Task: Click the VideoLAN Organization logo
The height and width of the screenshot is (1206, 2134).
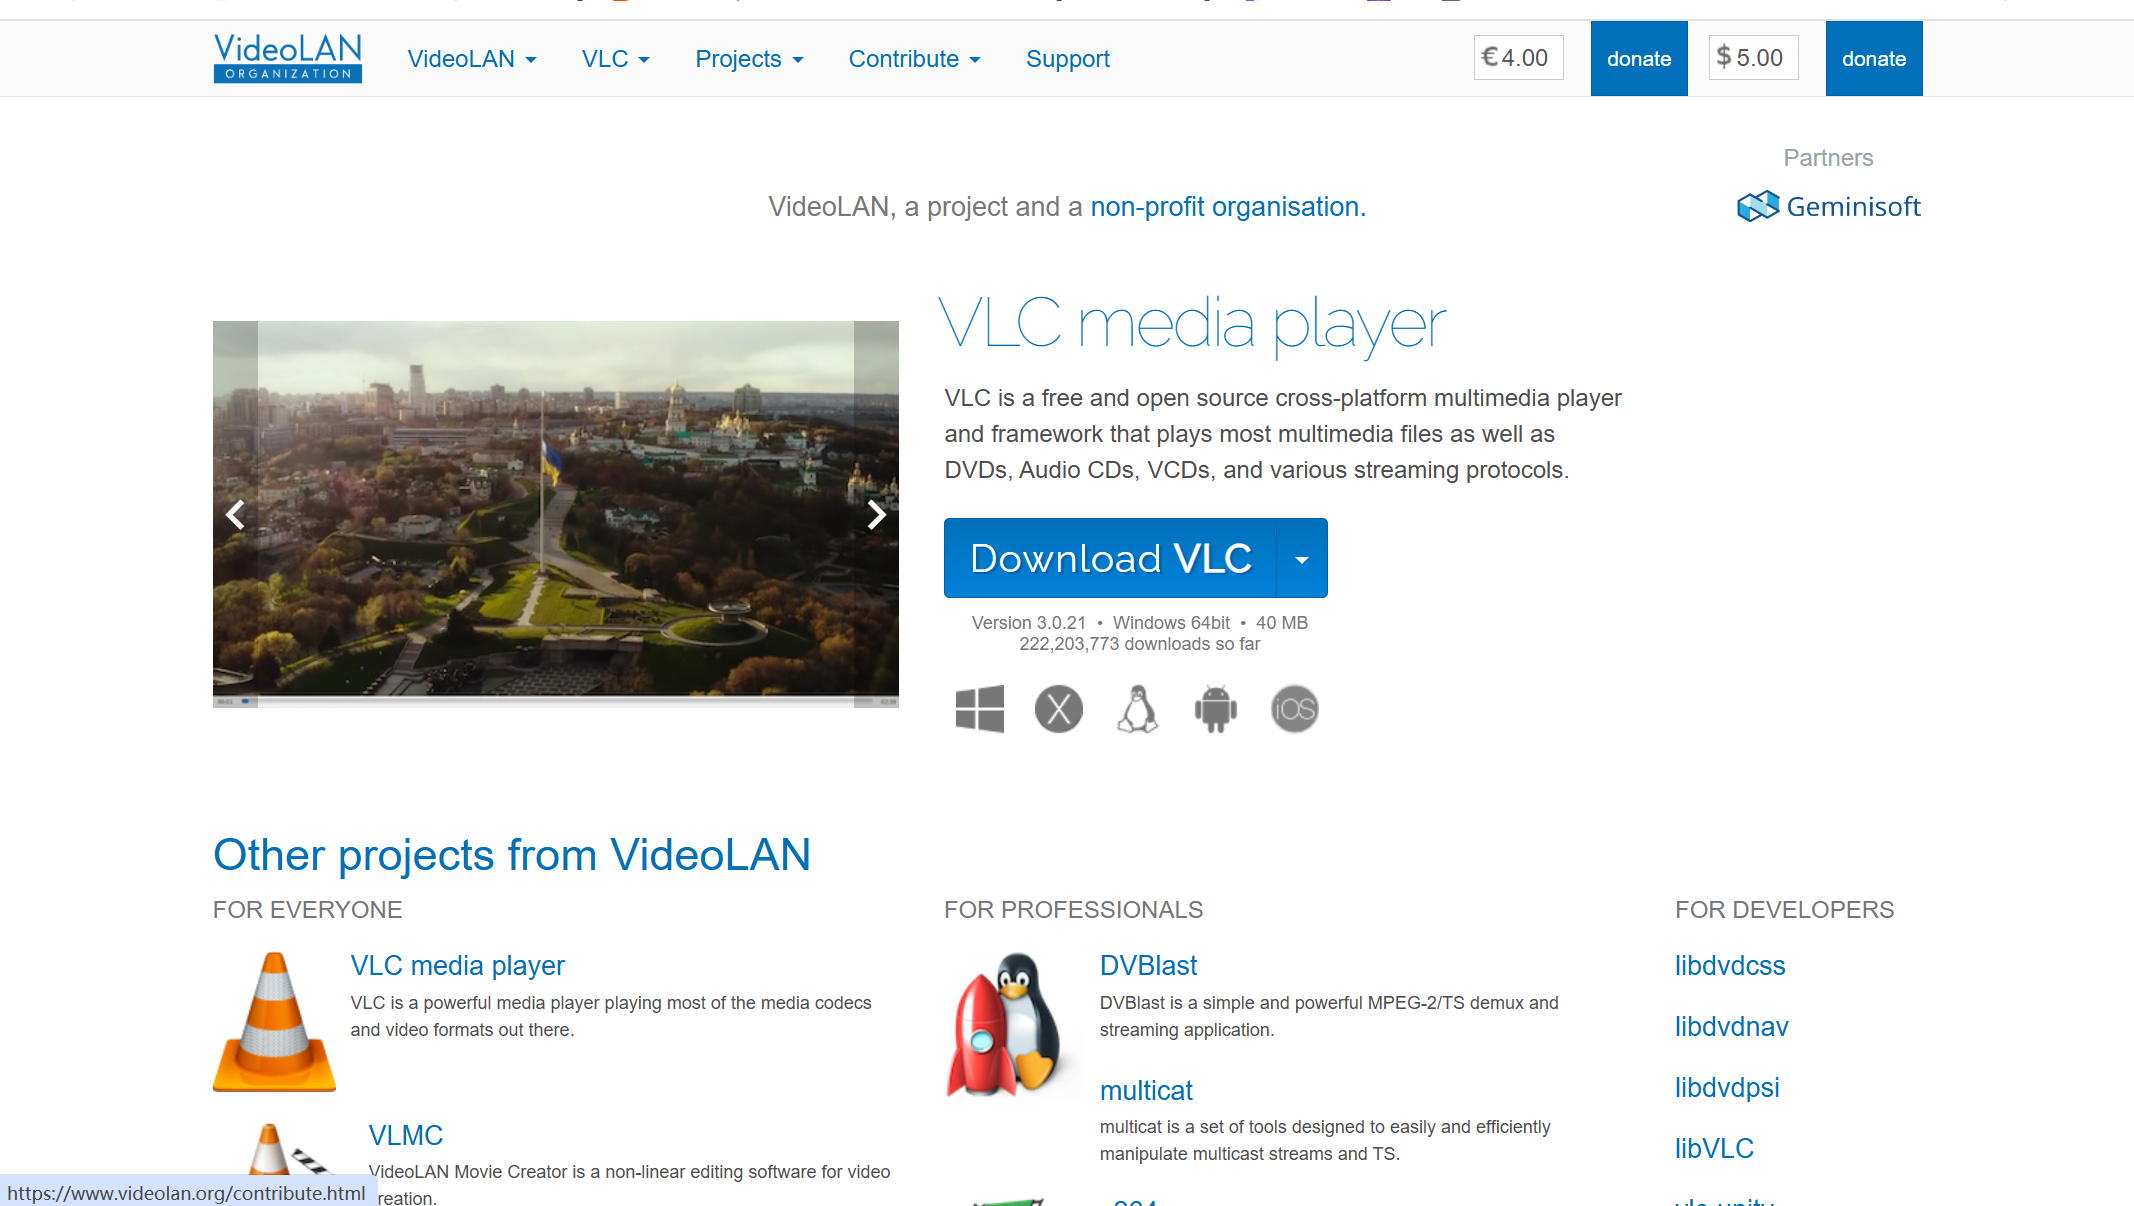Action: tap(288, 58)
